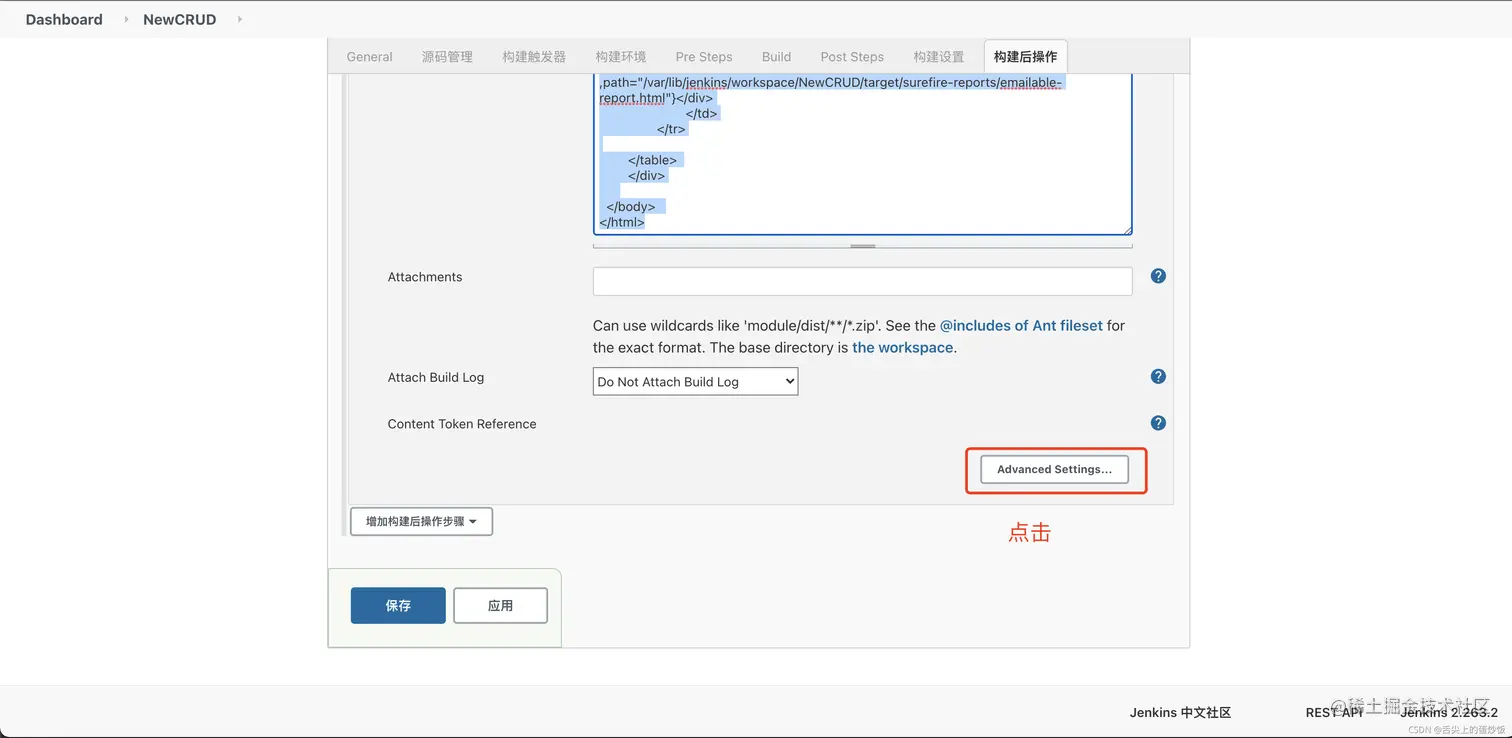Switch to the 构建设置 tab

939,57
